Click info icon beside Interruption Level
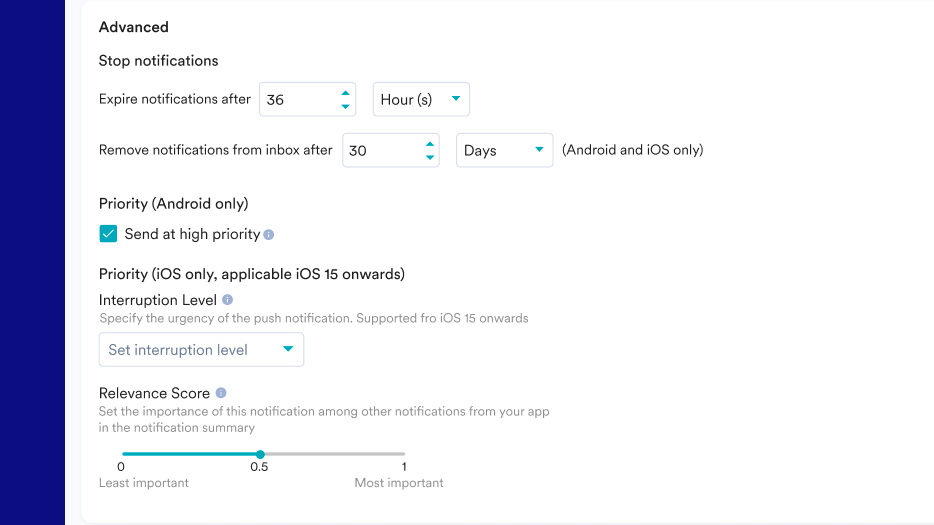934x525 pixels. (x=228, y=300)
